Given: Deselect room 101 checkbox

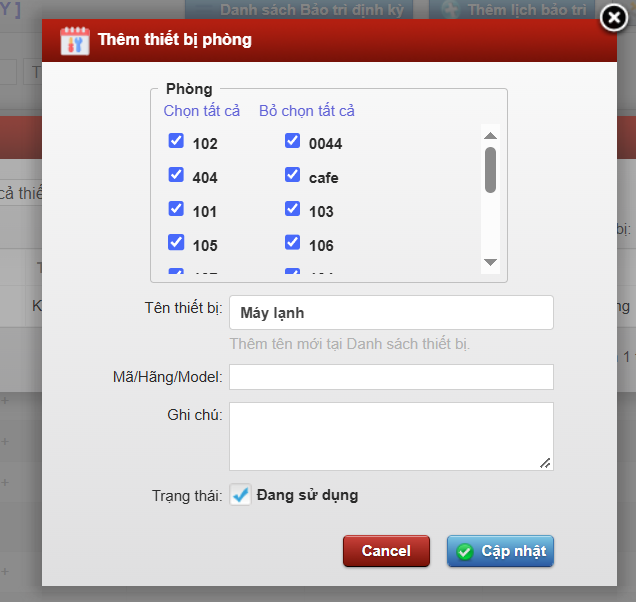Looking at the screenshot, I should coord(176,209).
